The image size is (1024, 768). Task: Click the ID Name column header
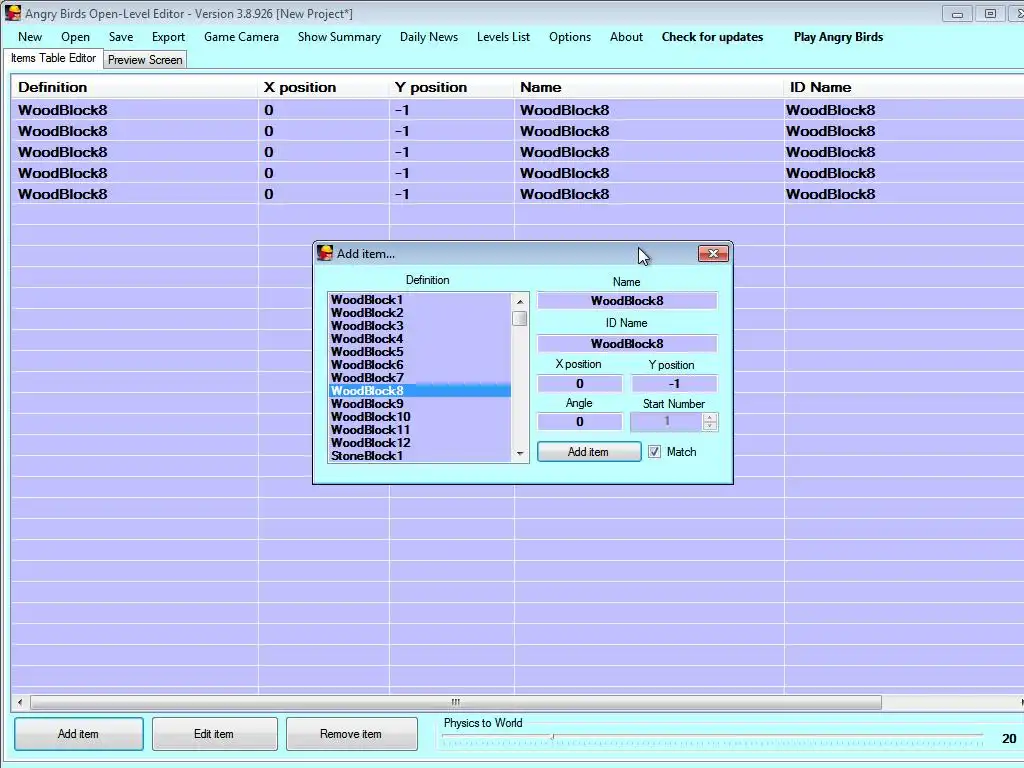coord(904,88)
